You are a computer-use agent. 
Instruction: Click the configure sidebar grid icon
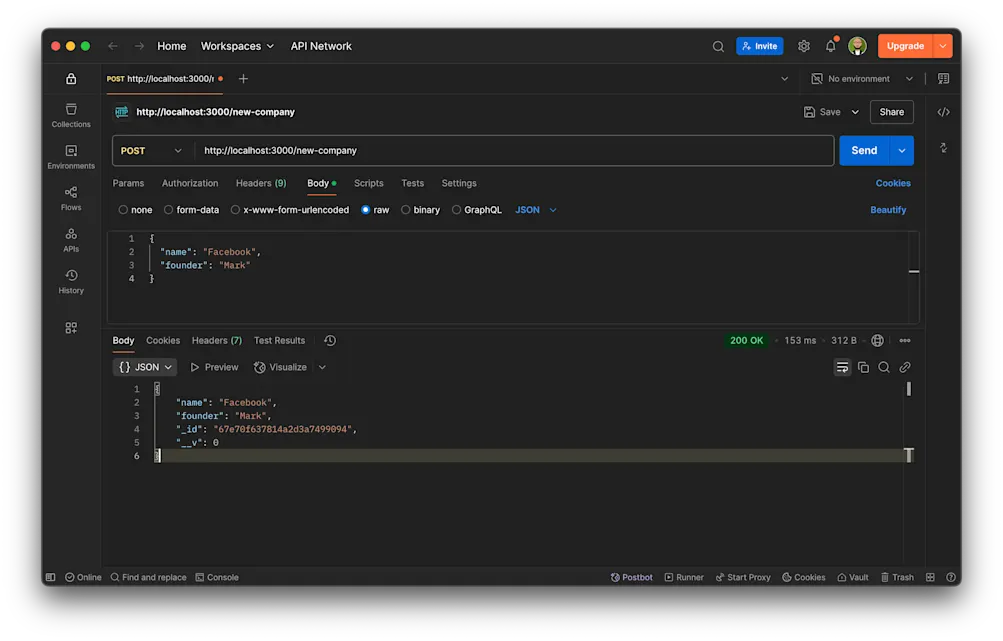[x=71, y=328]
